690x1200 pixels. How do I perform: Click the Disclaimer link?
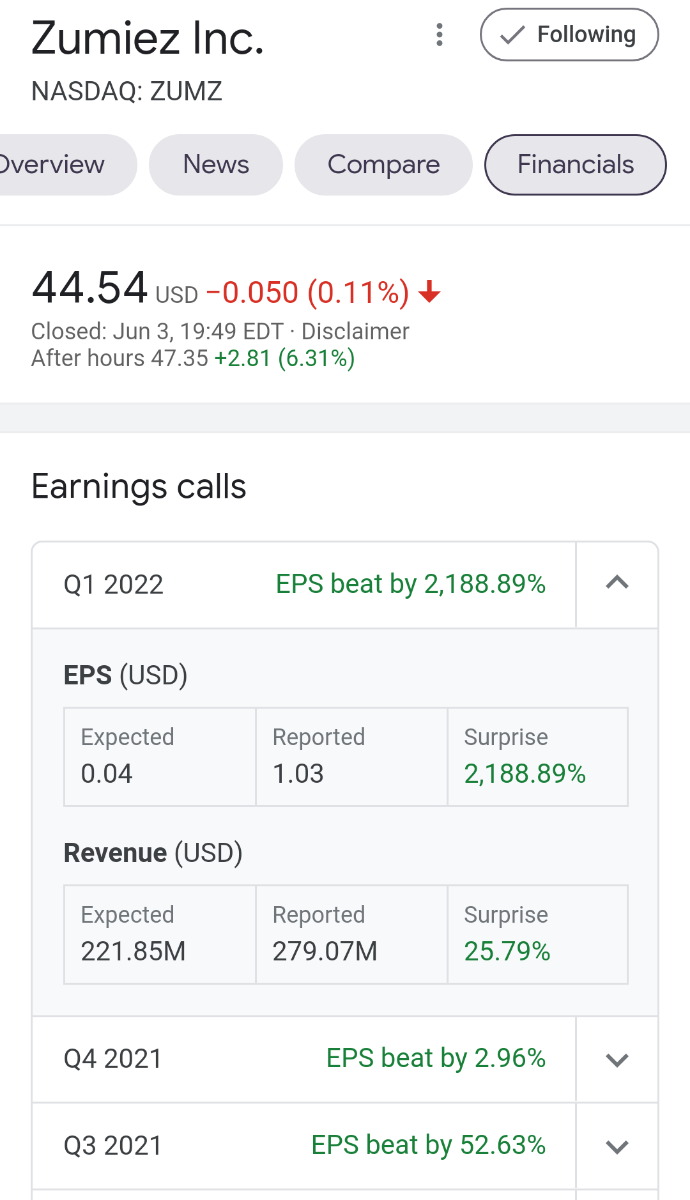click(x=355, y=331)
